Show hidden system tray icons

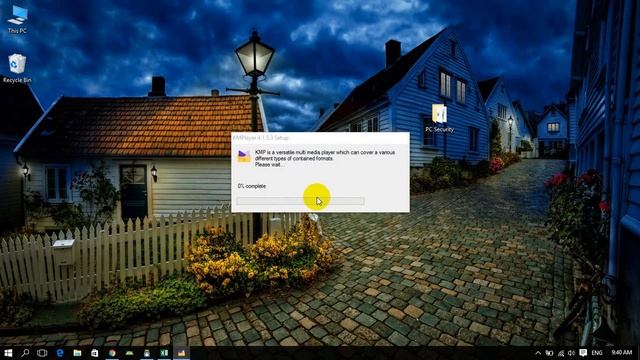pyautogui.click(x=538, y=353)
